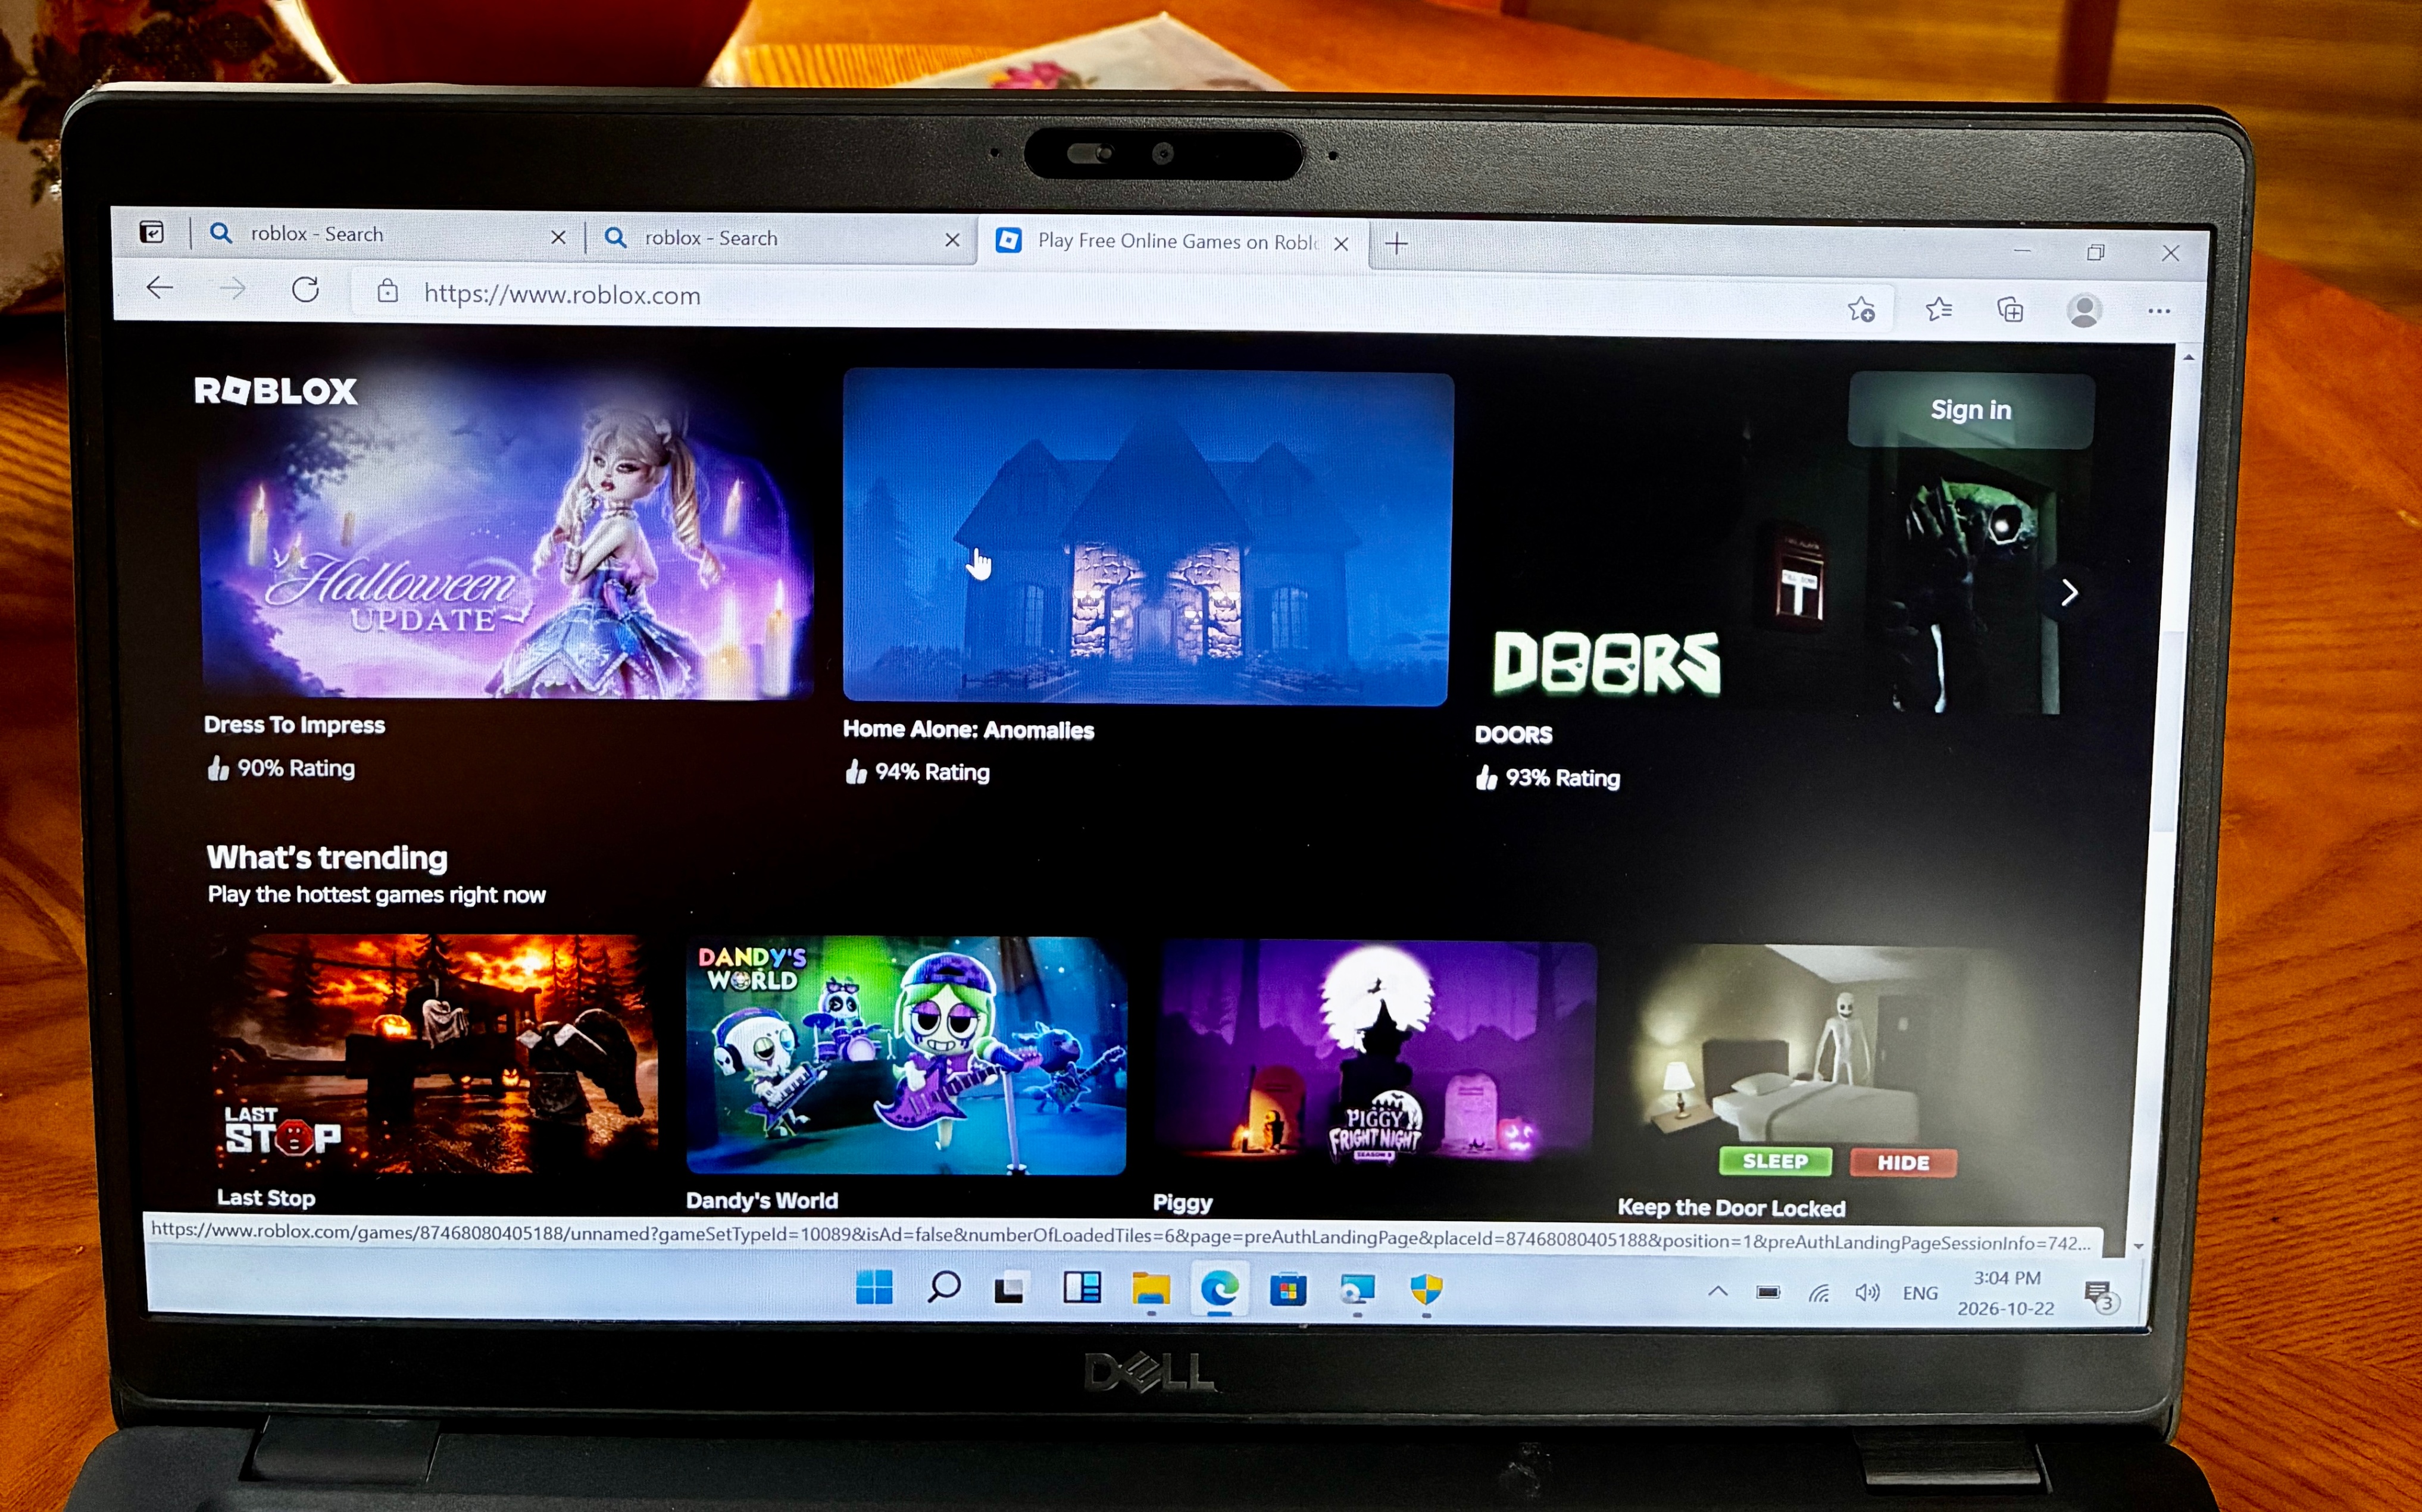Open the Settings and more ellipsis menu
This screenshot has width=2422, height=1512.
[2159, 311]
